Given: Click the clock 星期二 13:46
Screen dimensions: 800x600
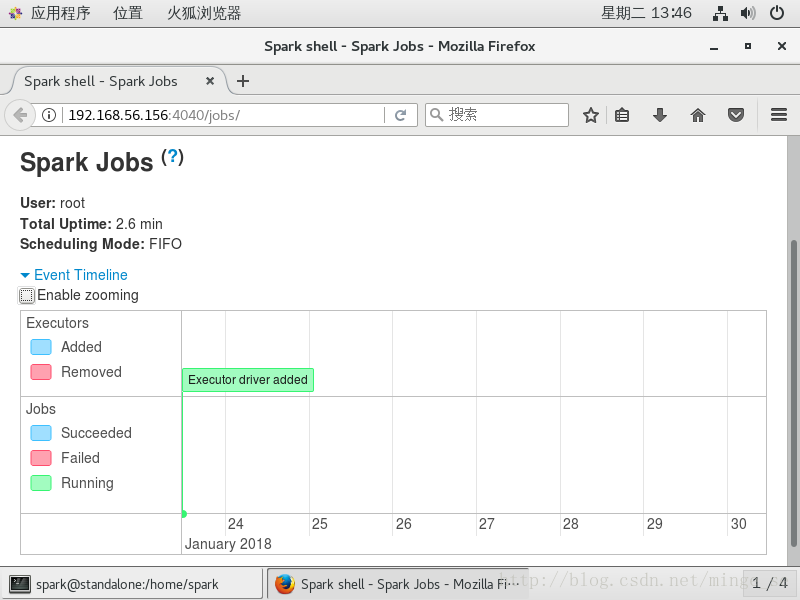Looking at the screenshot, I should click(x=646, y=13).
